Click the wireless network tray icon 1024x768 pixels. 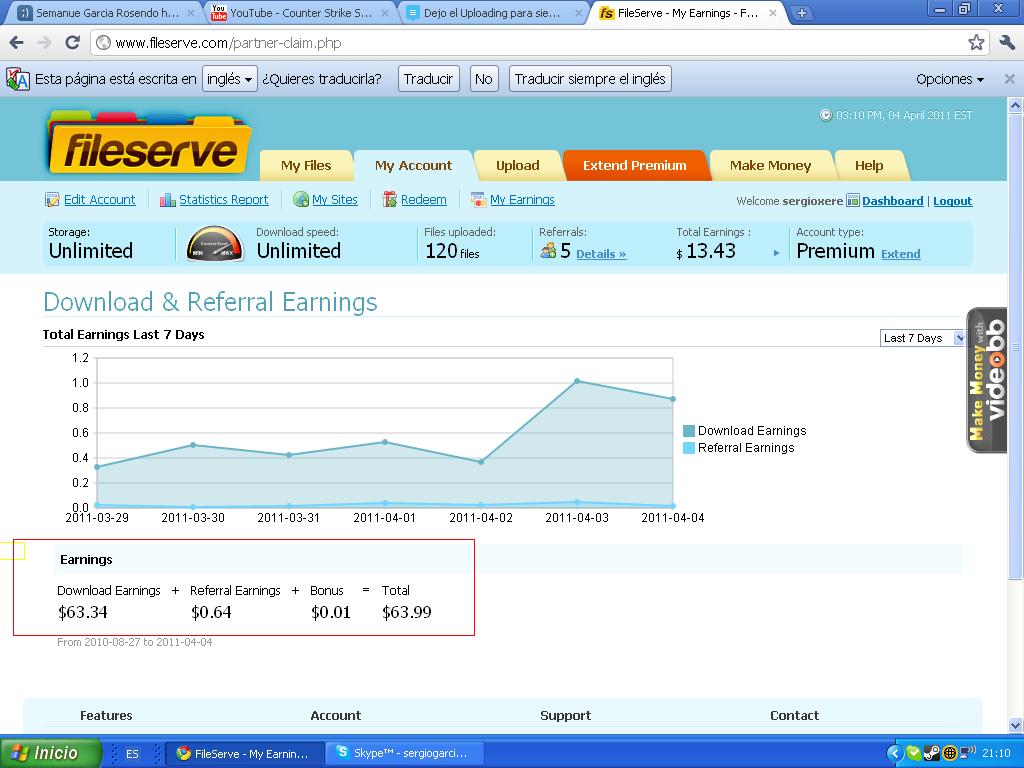[x=968, y=753]
